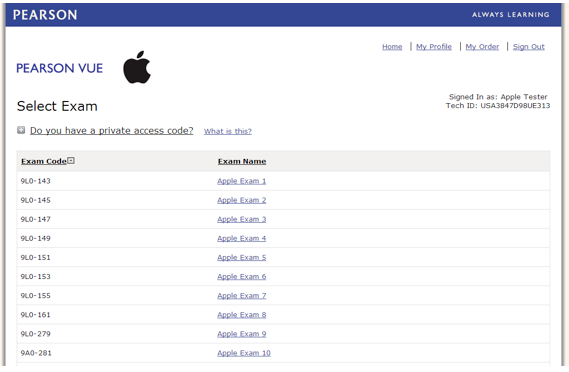This screenshot has width=569, height=372.
Task: Open 'Do you have a private access code?' link
Action: [112, 131]
